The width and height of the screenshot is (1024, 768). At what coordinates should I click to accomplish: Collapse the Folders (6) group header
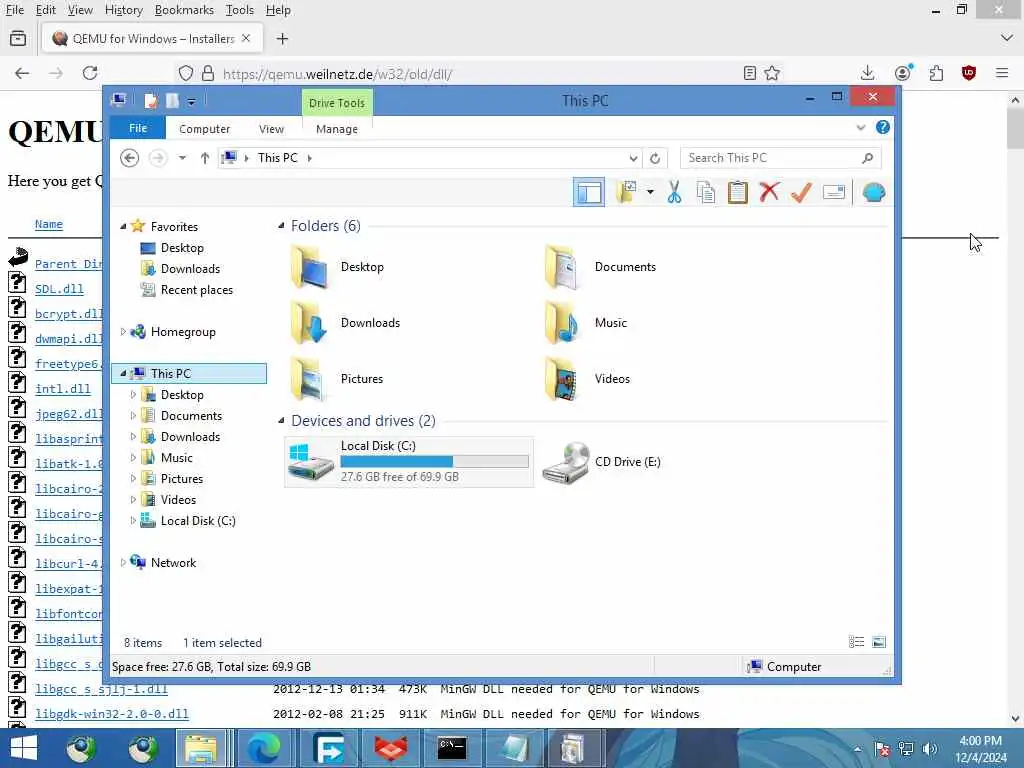pyautogui.click(x=281, y=225)
